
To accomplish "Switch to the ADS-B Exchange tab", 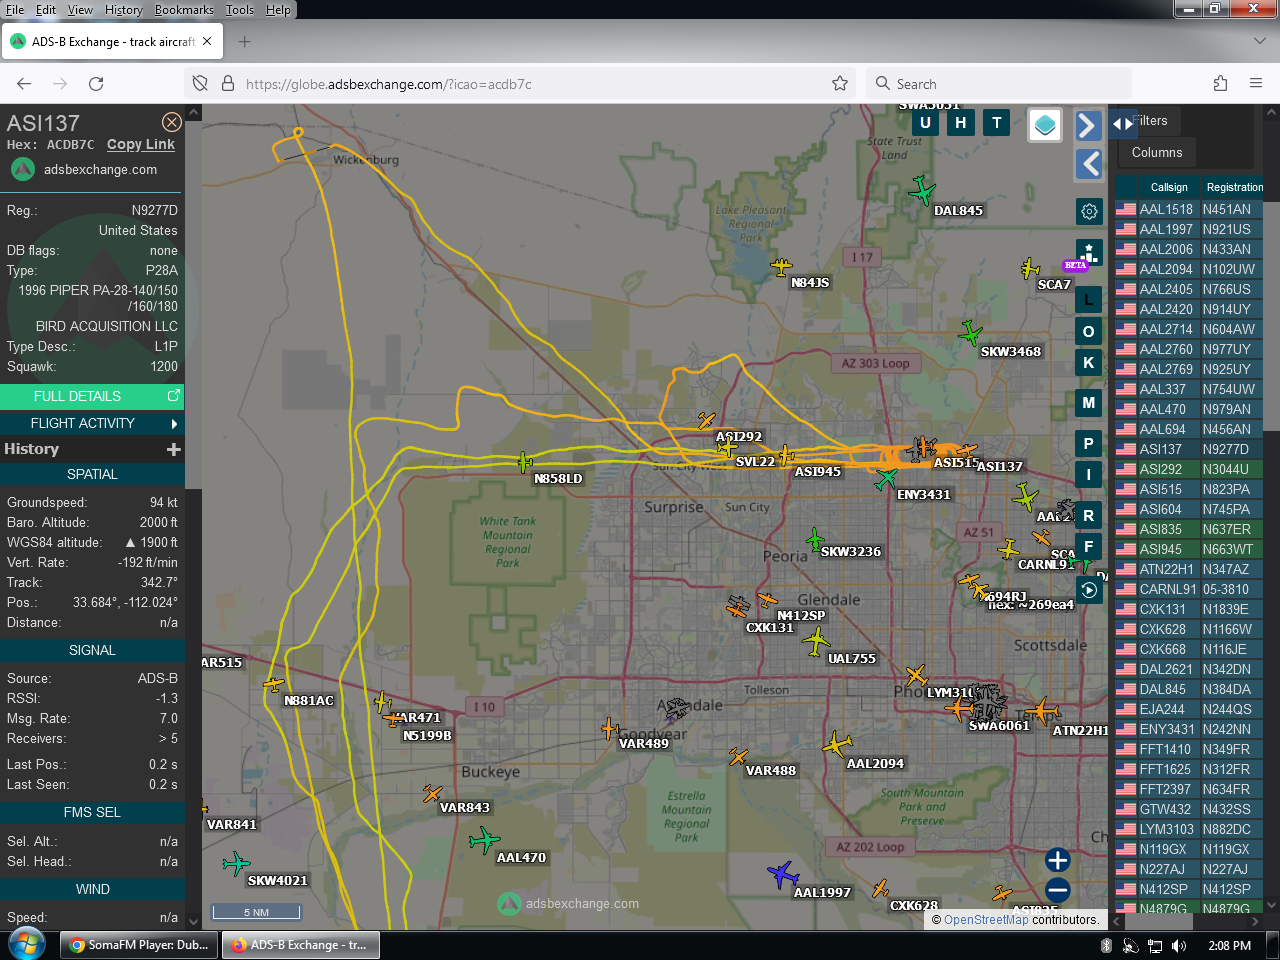I will [112, 42].
